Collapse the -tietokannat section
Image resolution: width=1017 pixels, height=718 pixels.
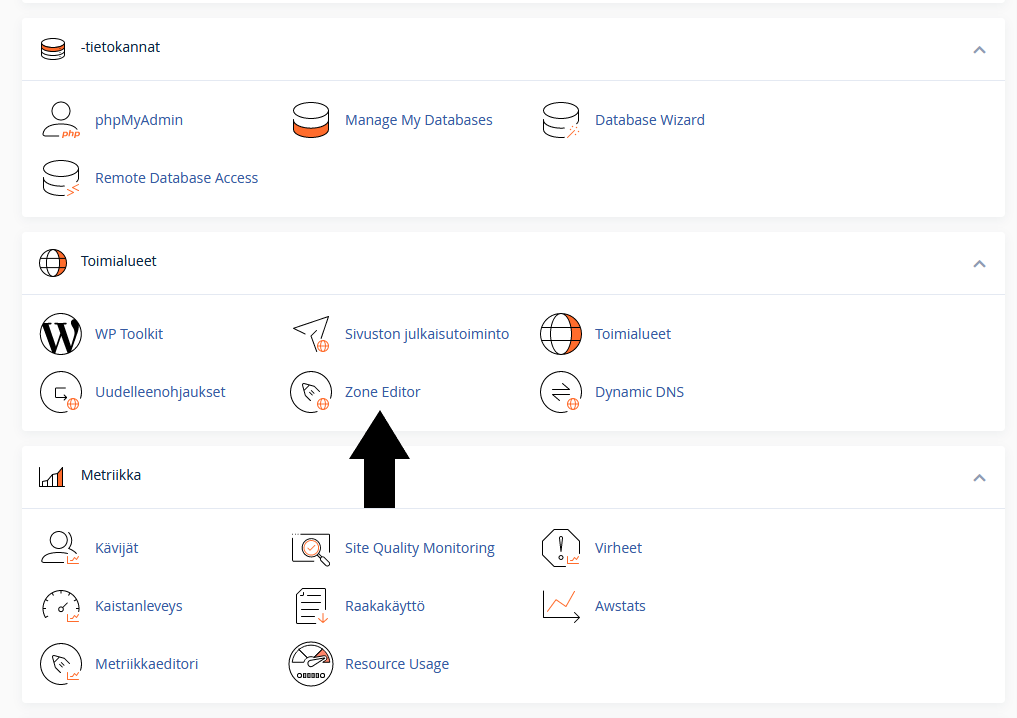[979, 49]
